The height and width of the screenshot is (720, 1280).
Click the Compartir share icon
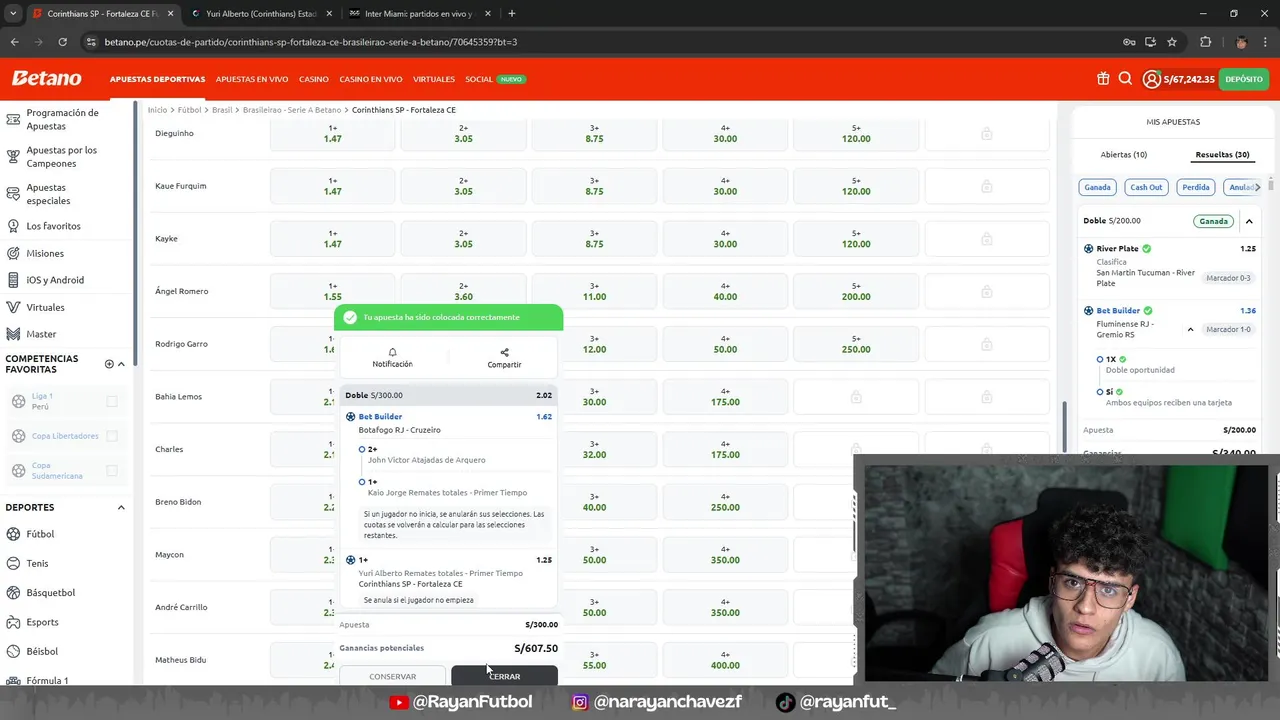tap(504, 352)
